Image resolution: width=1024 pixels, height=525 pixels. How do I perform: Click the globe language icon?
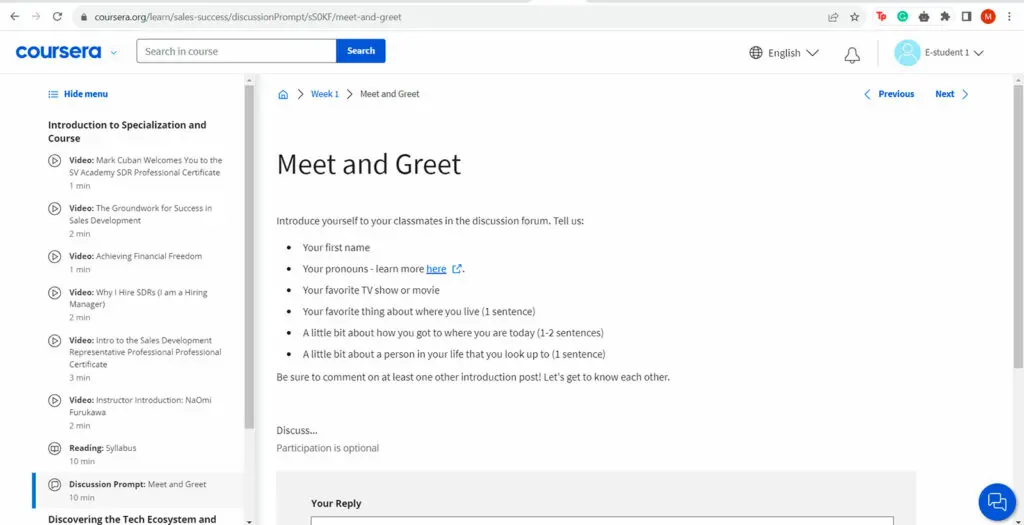[x=756, y=53]
